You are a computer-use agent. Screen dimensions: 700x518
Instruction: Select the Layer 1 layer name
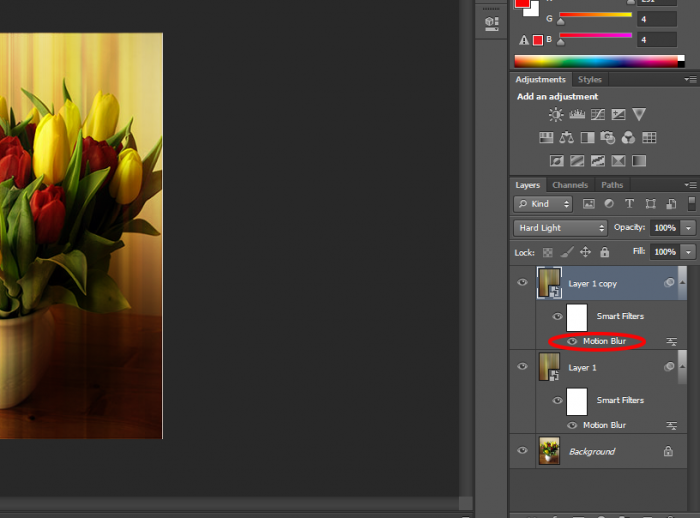[x=583, y=368]
